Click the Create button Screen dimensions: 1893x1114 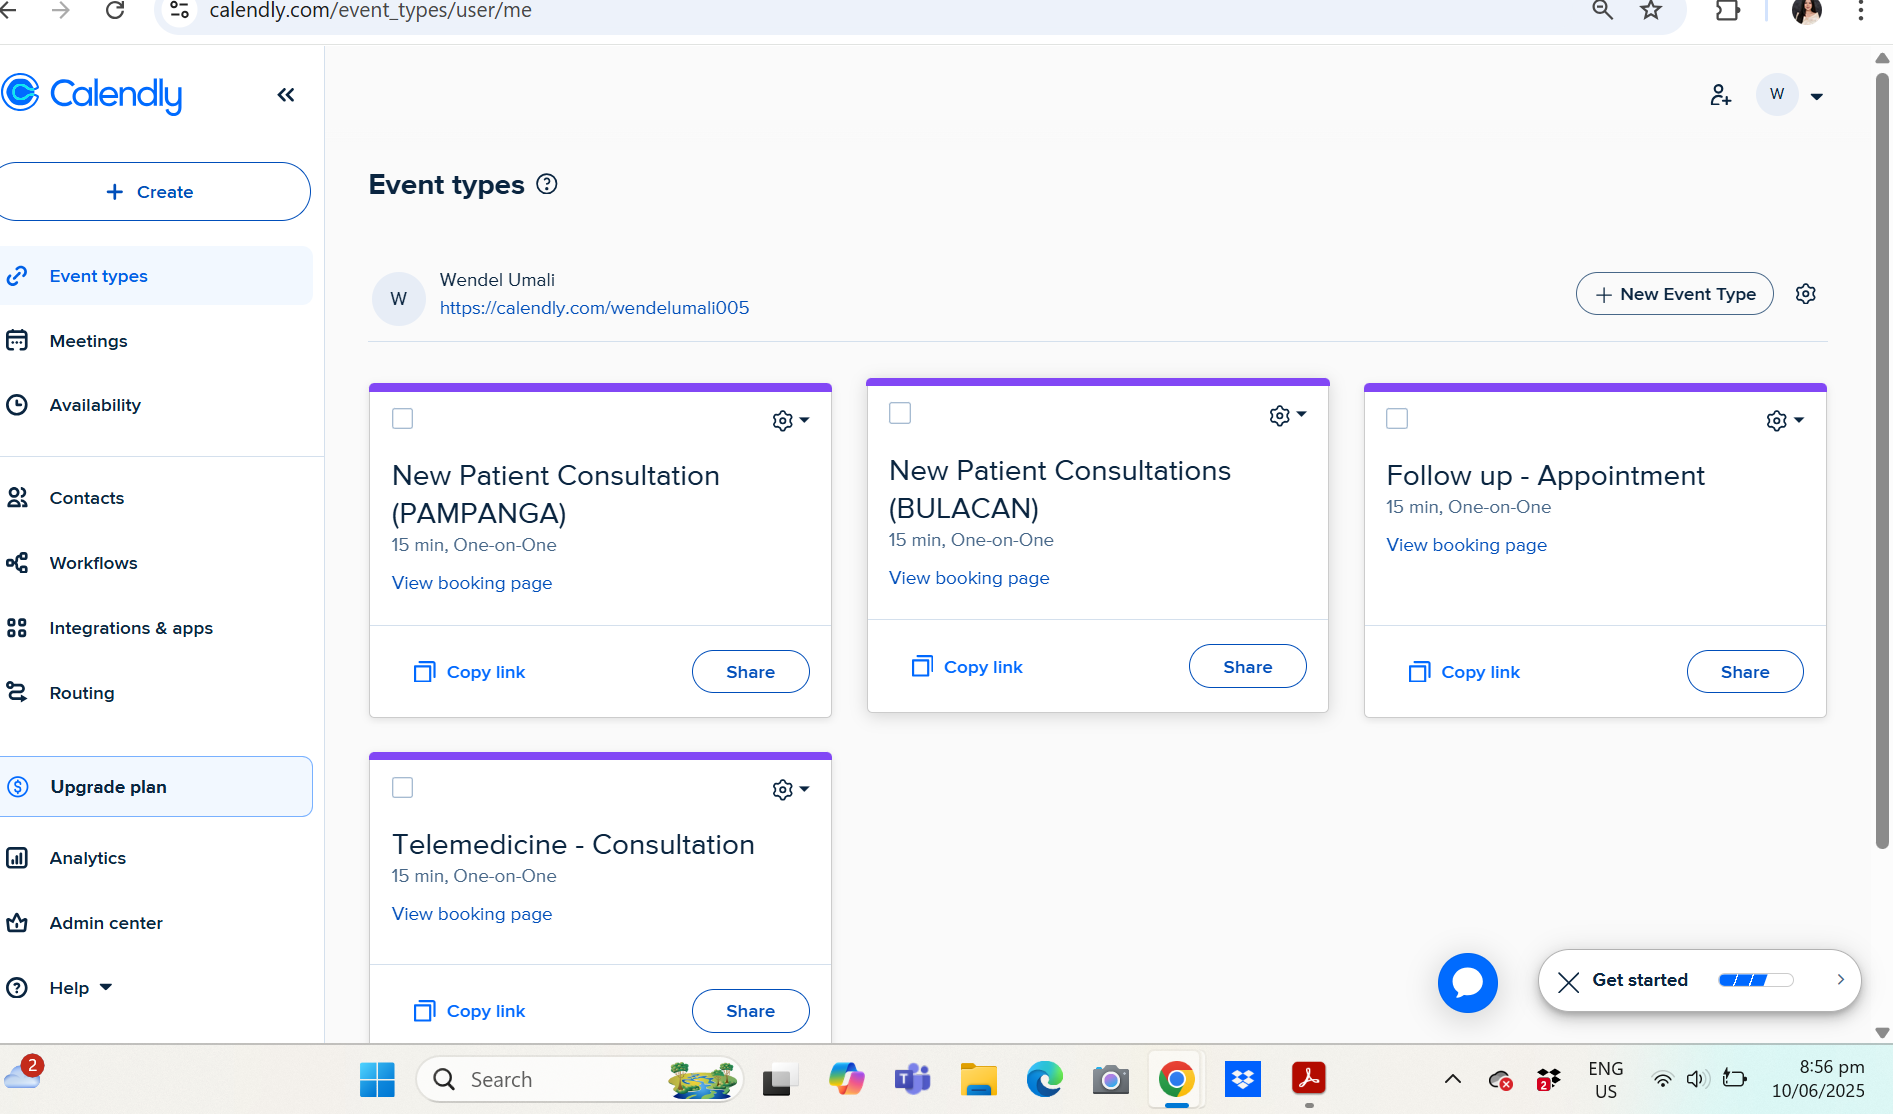coord(154,191)
